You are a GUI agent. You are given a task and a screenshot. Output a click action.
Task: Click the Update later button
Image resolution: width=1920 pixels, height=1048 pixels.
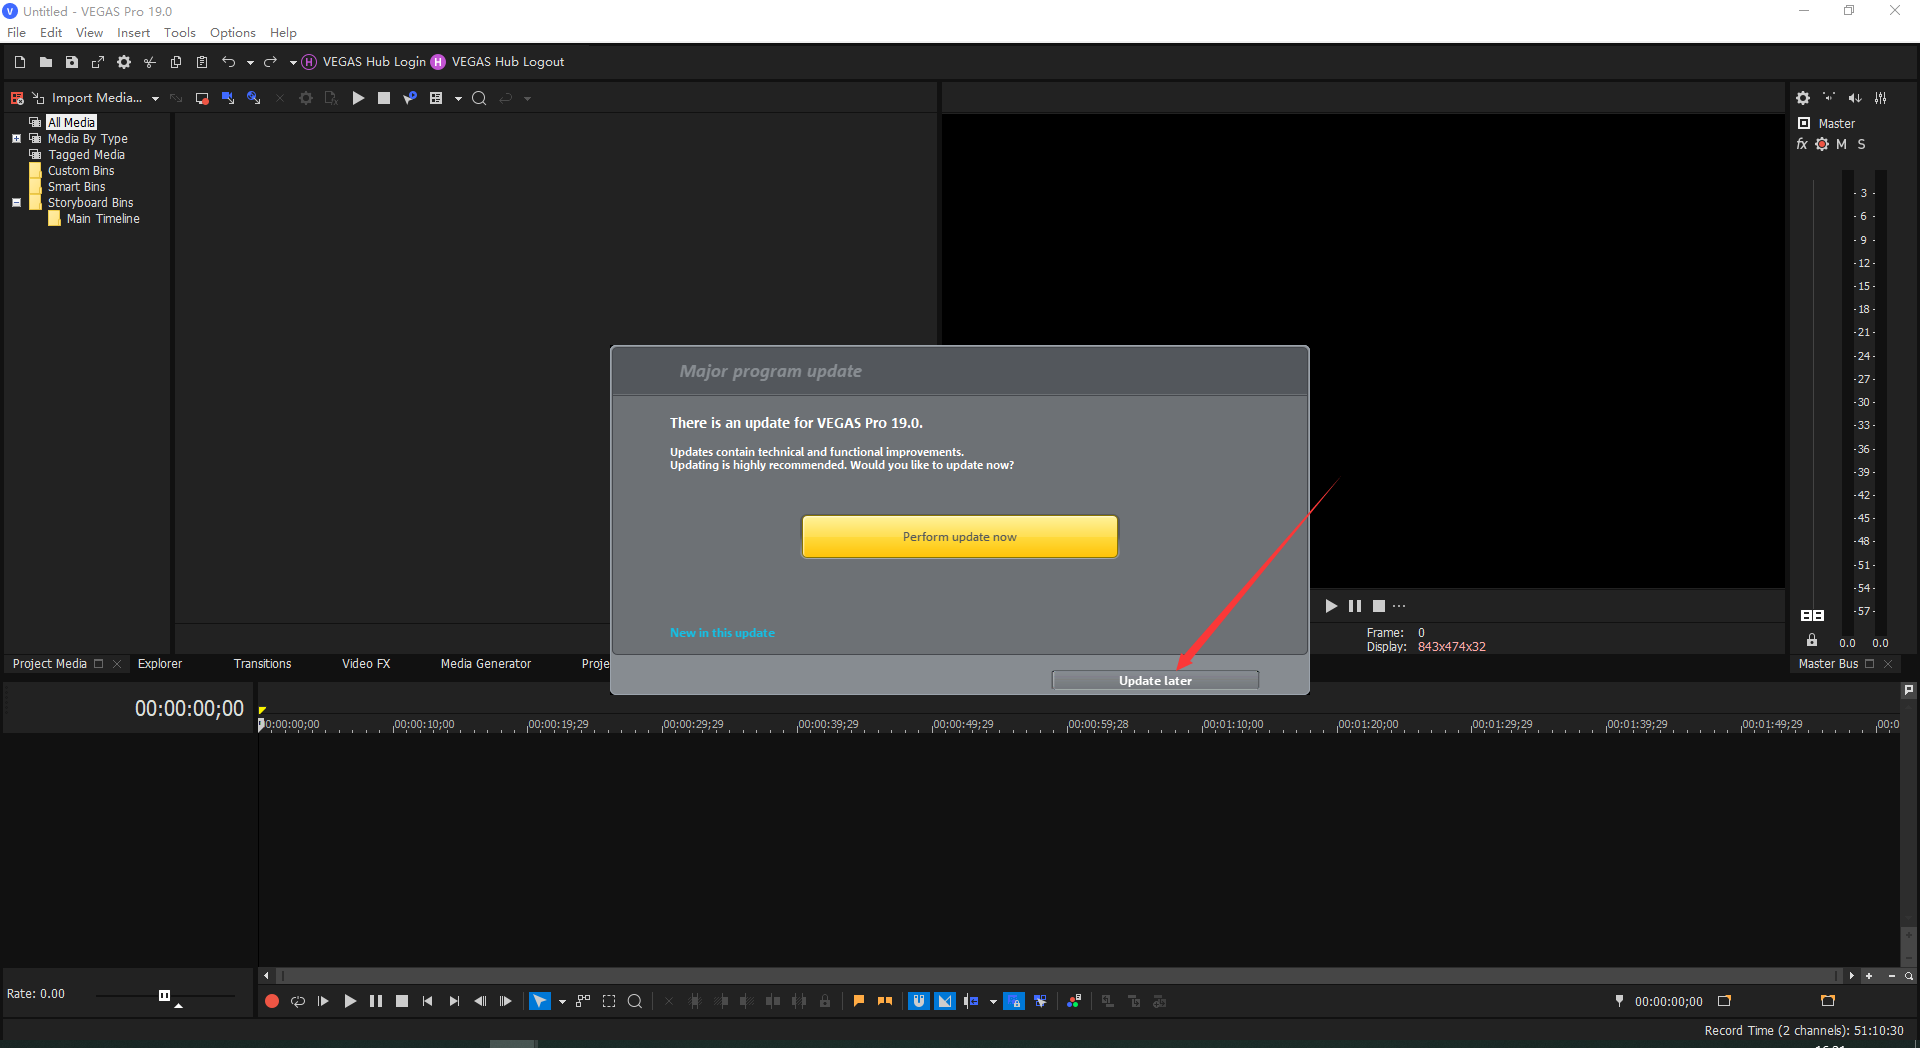[1155, 681]
